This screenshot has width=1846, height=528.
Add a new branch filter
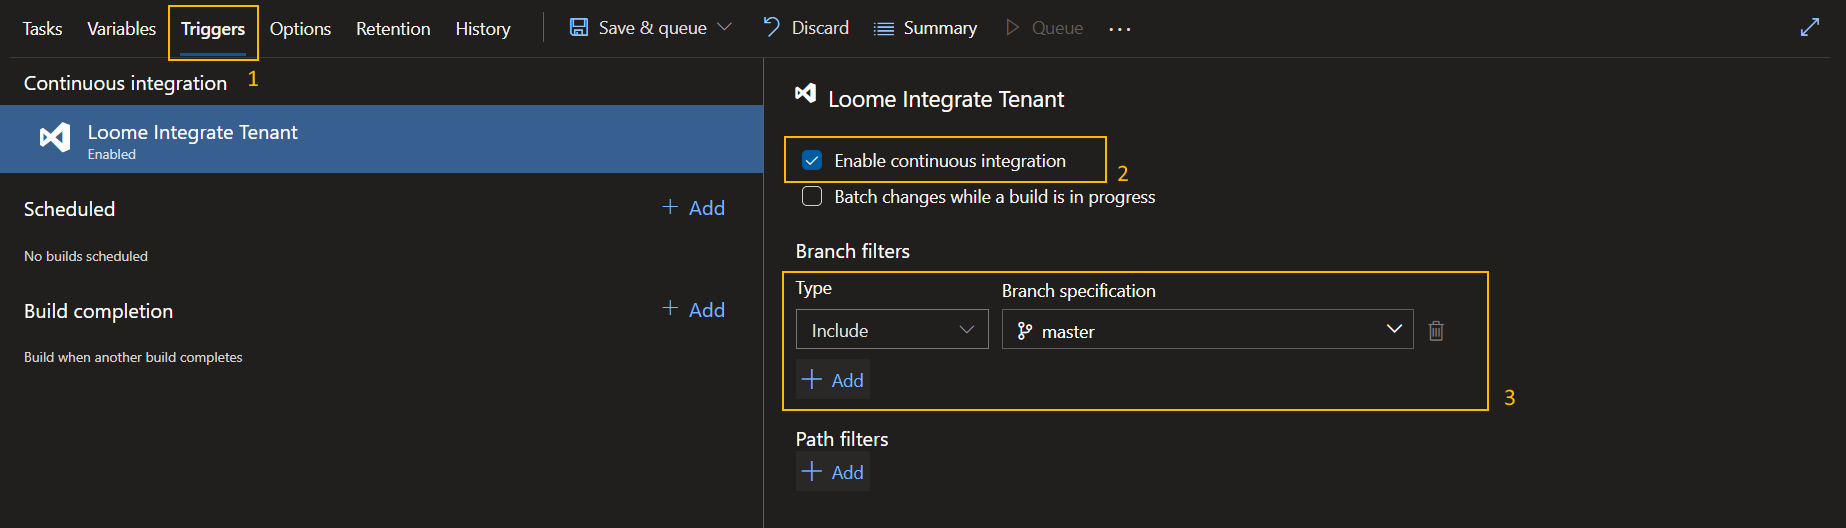(x=833, y=379)
